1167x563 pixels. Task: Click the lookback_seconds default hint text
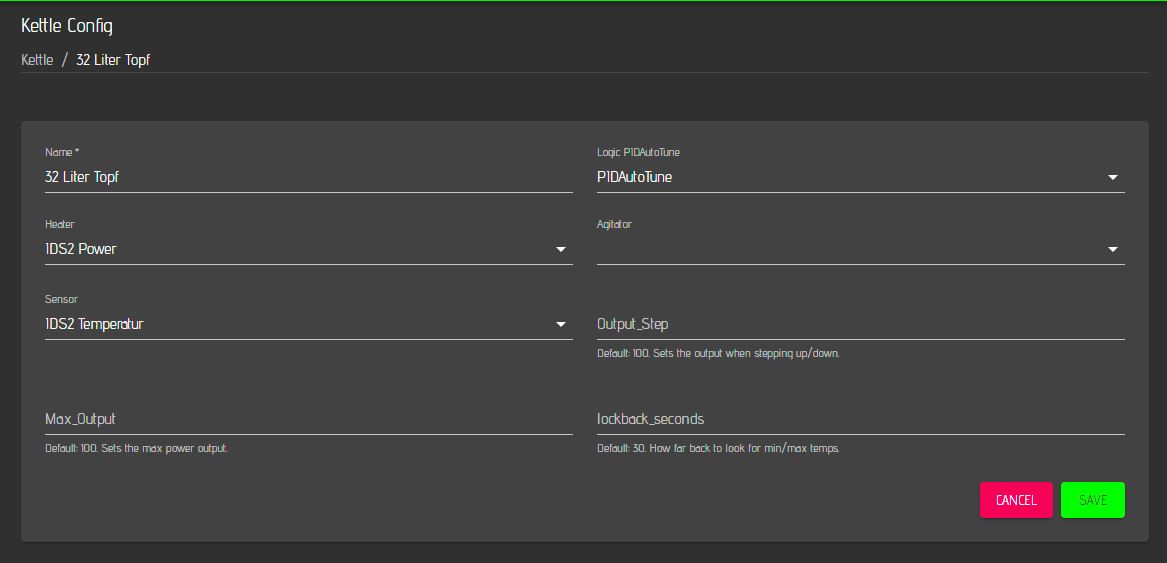[x=717, y=449]
